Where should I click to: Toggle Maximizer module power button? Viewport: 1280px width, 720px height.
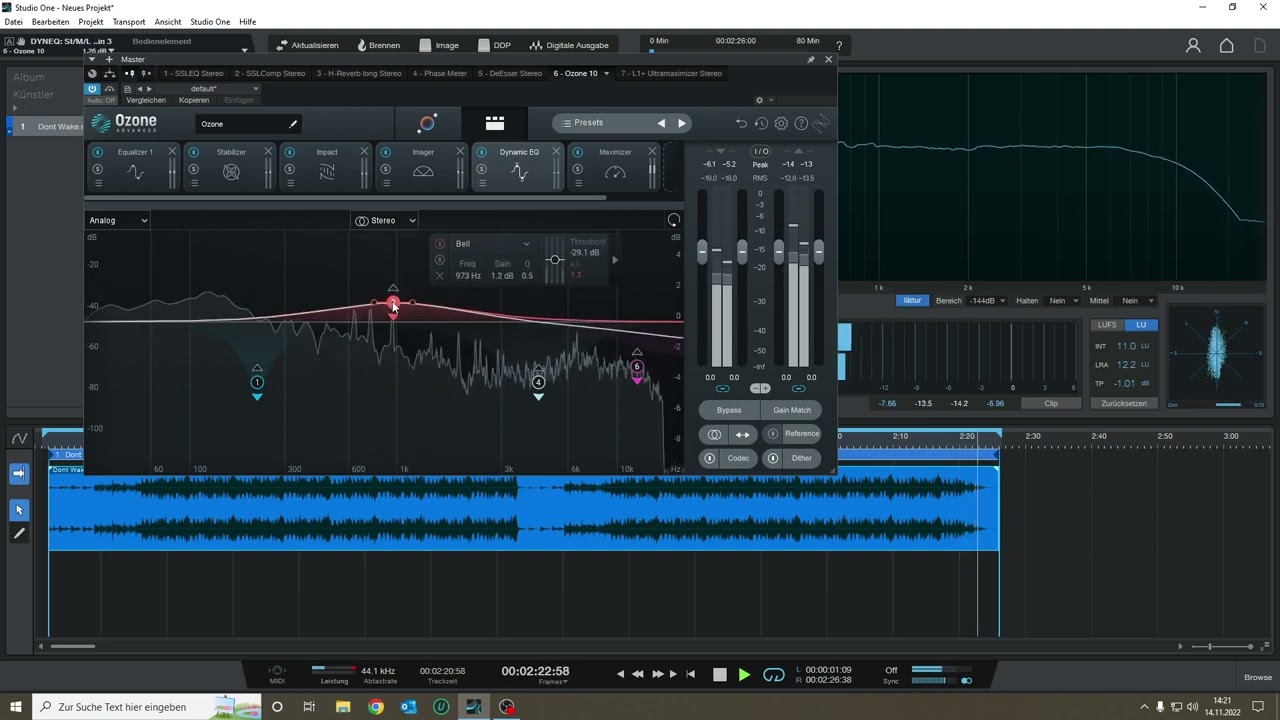click(x=577, y=152)
